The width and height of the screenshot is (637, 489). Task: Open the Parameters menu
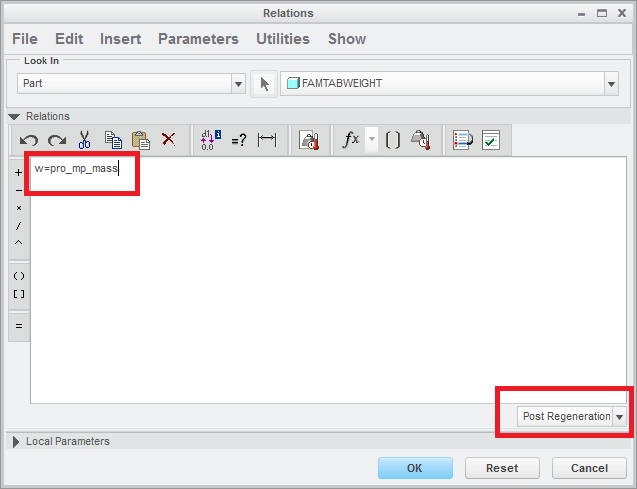click(x=198, y=39)
